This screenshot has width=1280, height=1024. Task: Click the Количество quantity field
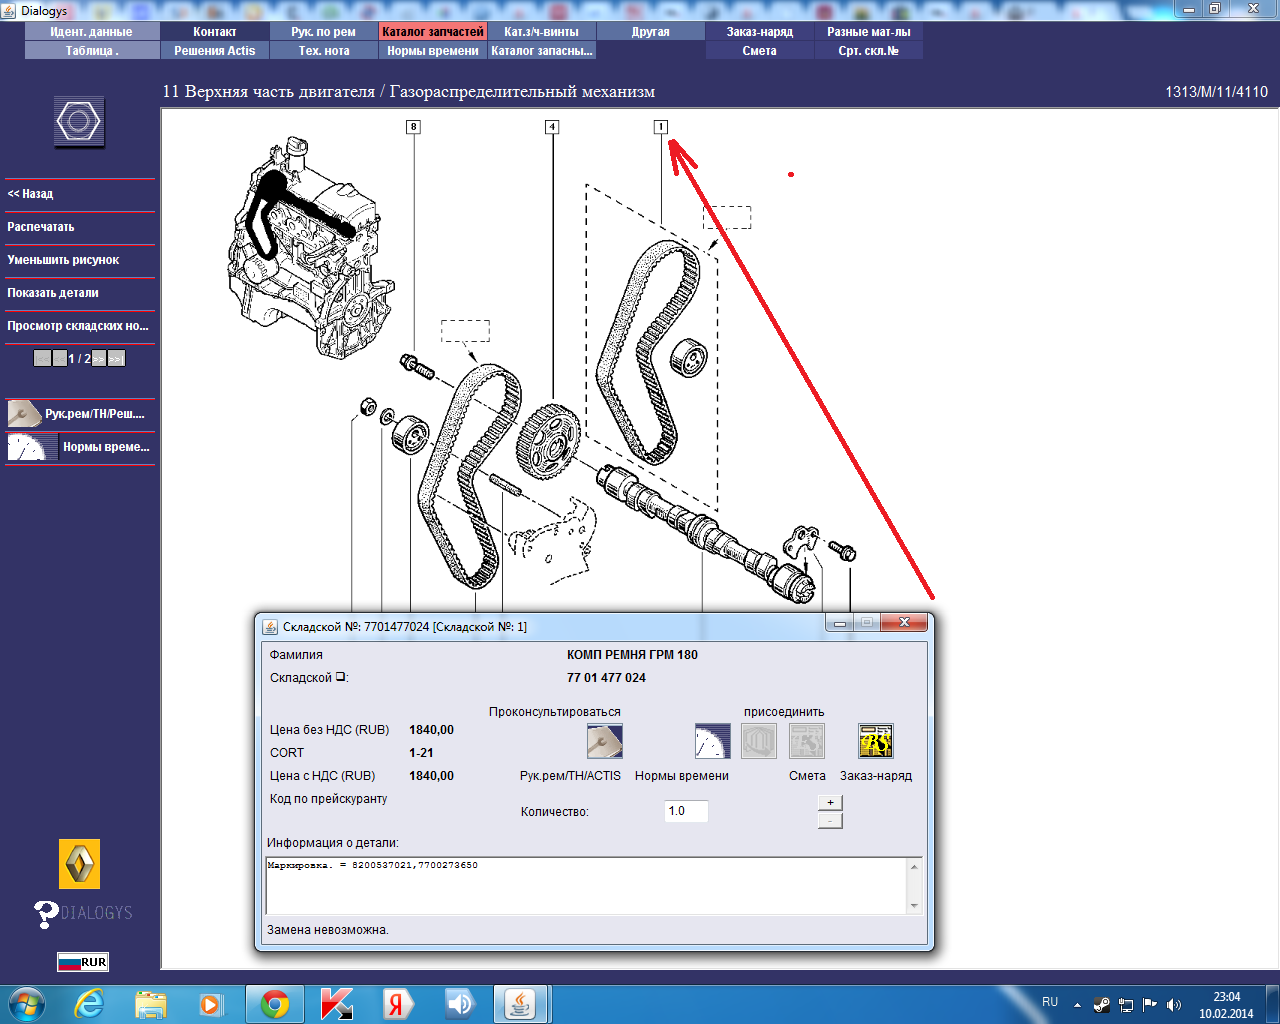point(686,811)
